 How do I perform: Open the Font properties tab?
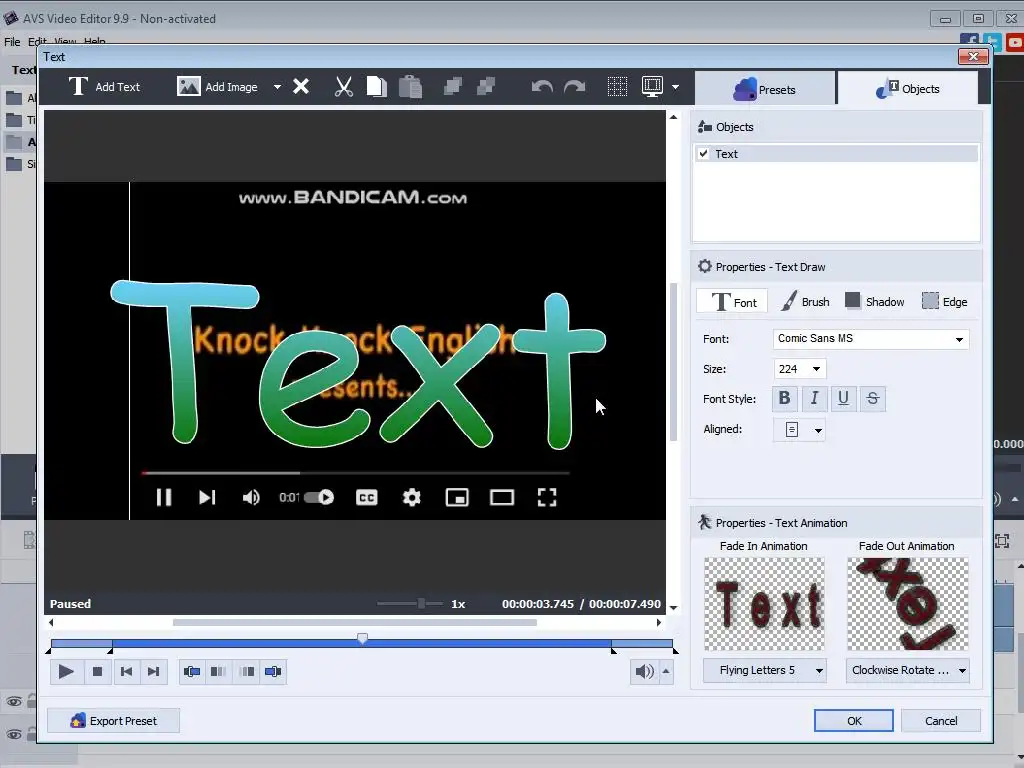coord(733,302)
